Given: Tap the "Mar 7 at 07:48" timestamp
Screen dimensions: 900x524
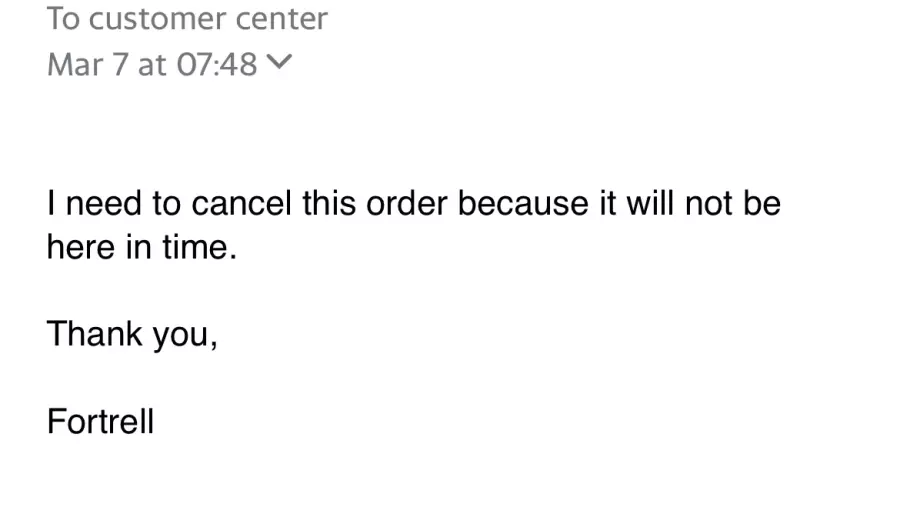Looking at the screenshot, I should pos(152,64).
